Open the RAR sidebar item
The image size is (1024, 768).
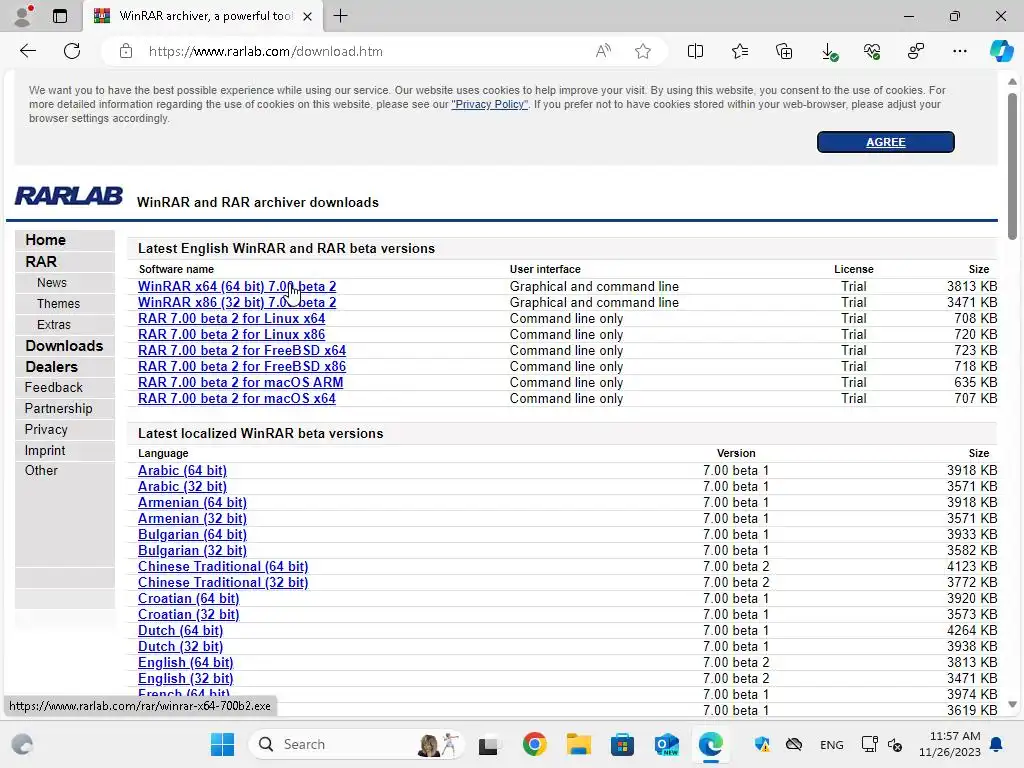(40, 261)
